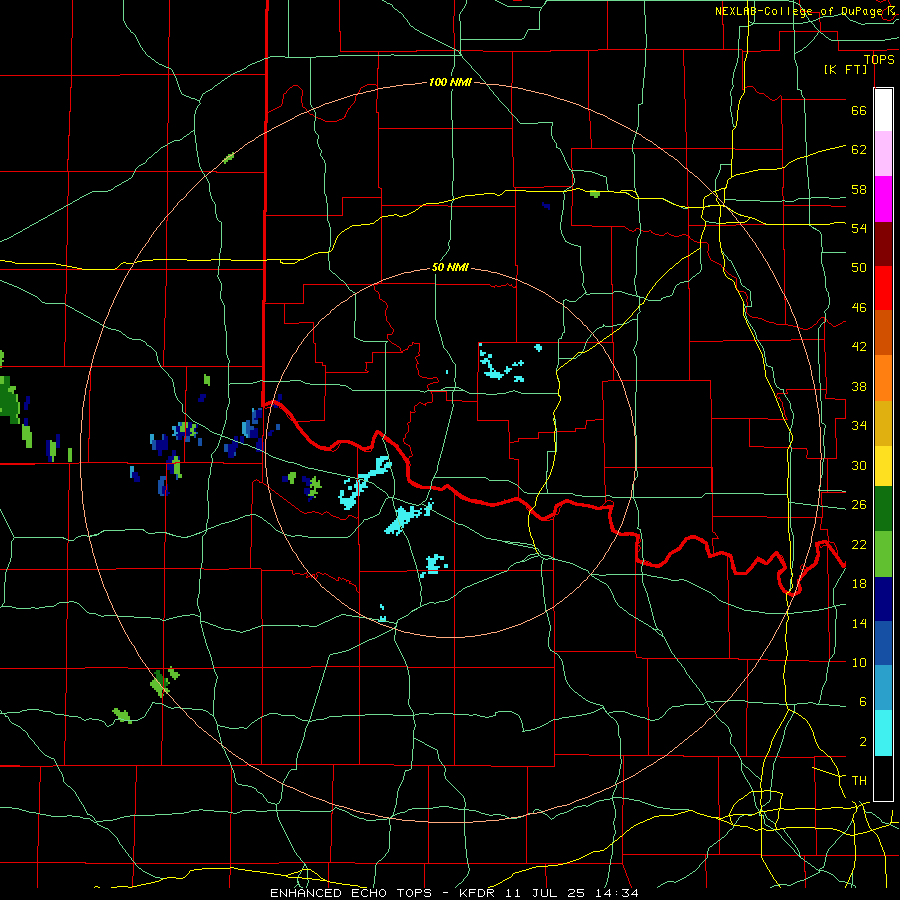The width and height of the screenshot is (900, 900).
Task: Click the "14:34" timestamp in caption
Action: [x=616, y=893]
